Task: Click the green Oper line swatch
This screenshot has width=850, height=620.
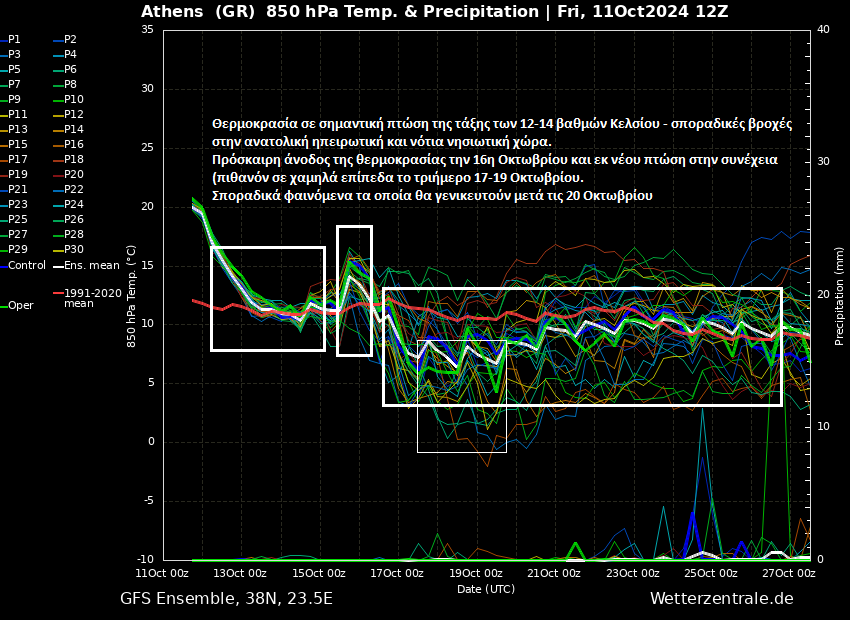Action: tap(4, 306)
